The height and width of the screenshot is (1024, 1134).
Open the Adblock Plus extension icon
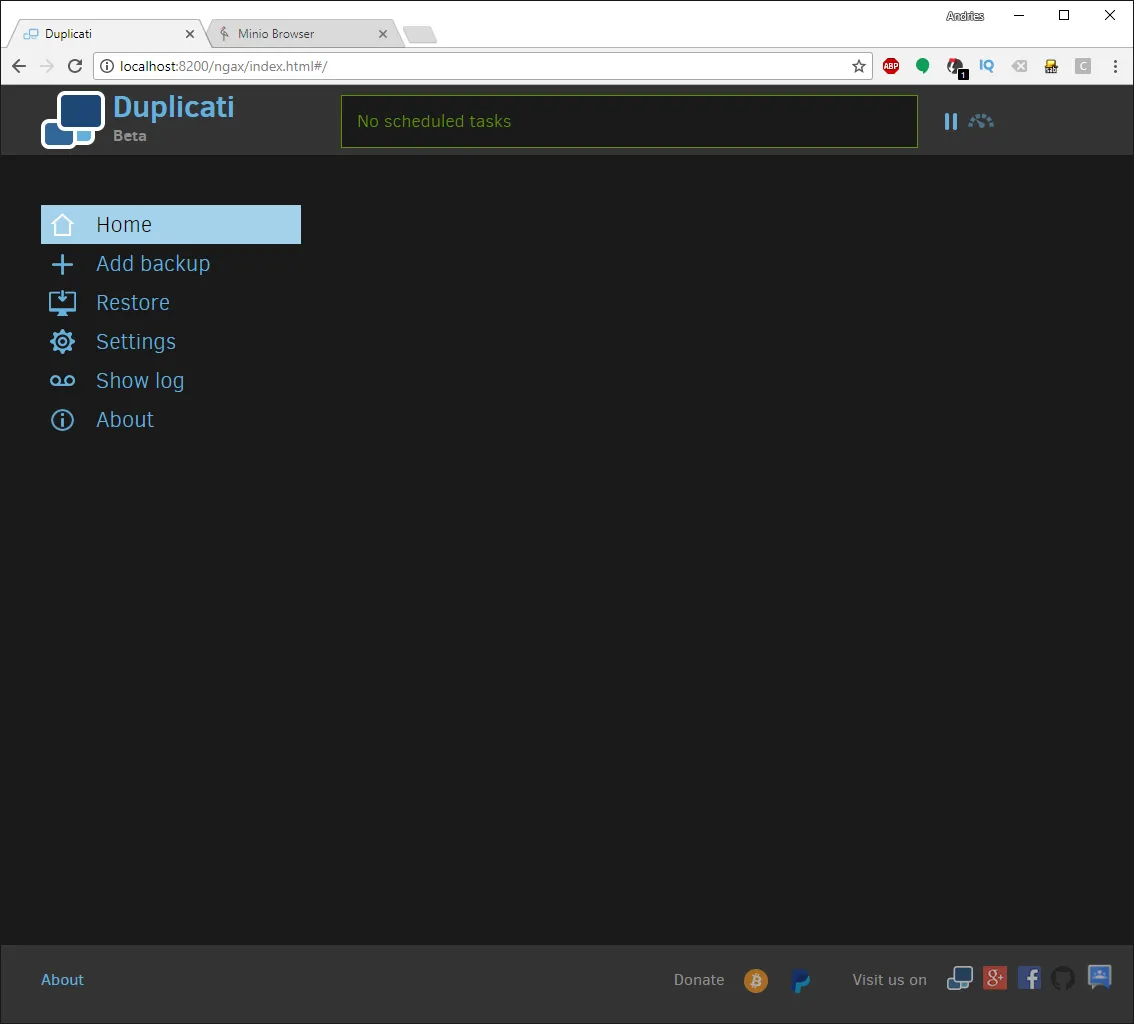pos(891,67)
